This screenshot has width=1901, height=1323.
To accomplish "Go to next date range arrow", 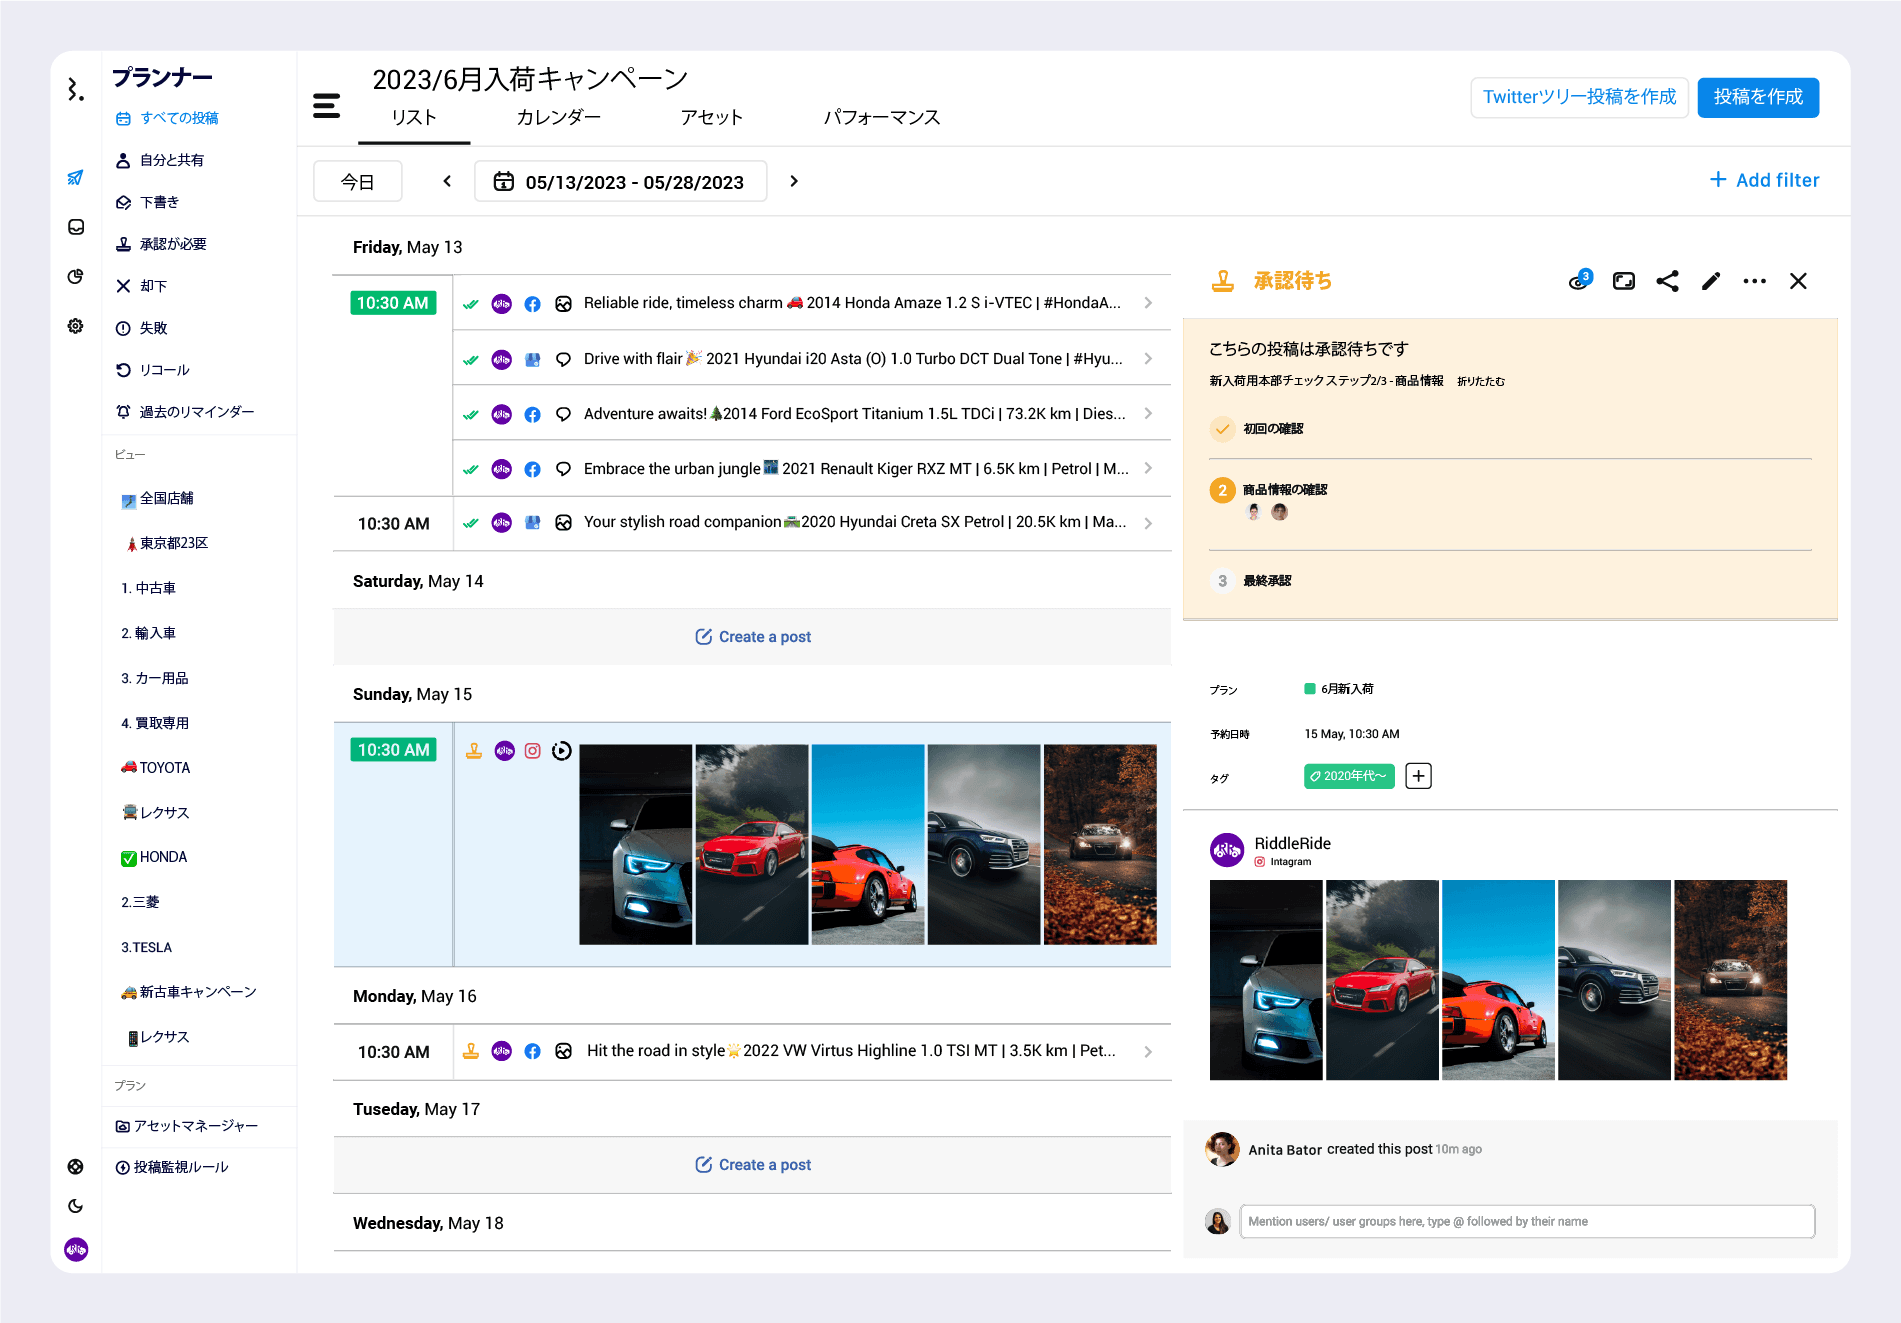I will click(794, 181).
